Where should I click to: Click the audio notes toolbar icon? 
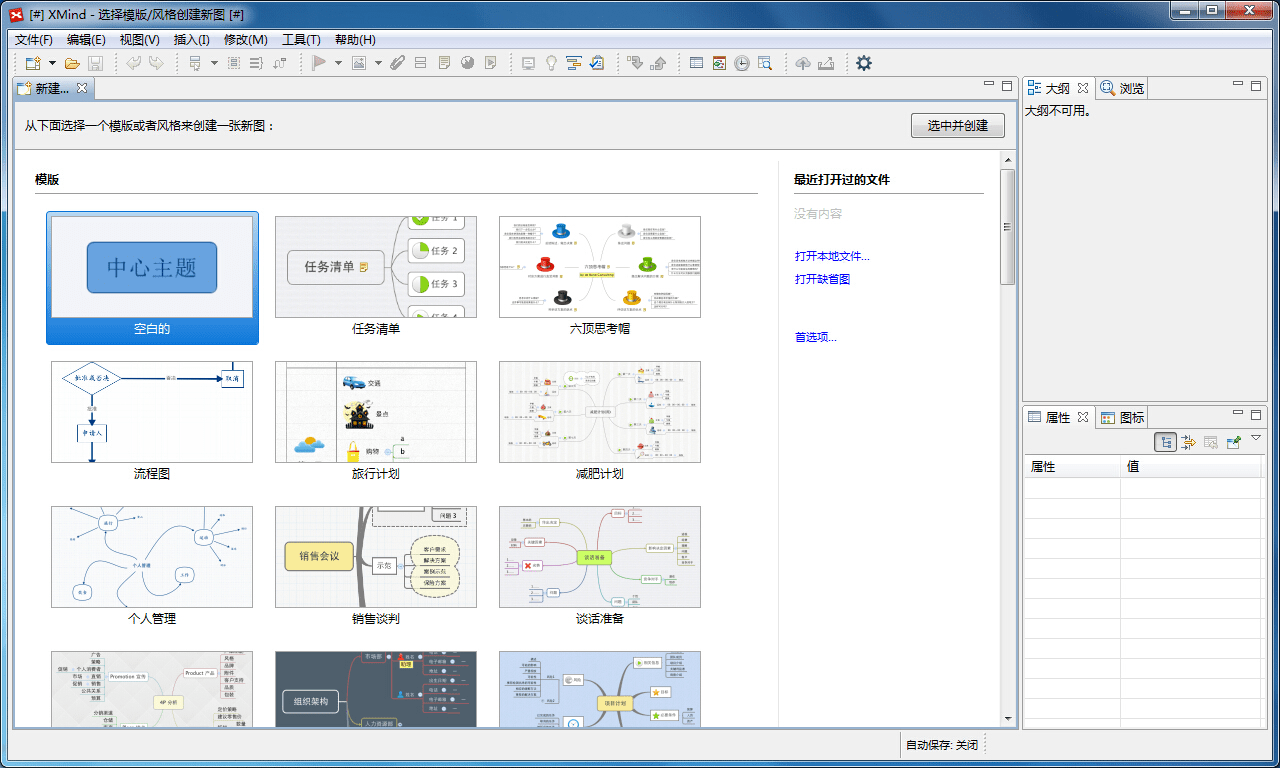point(491,63)
